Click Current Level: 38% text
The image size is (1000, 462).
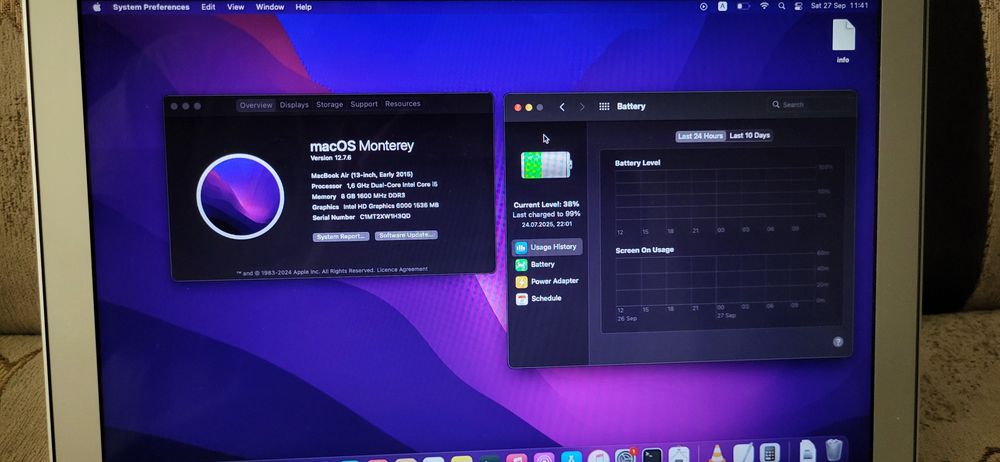(x=547, y=205)
